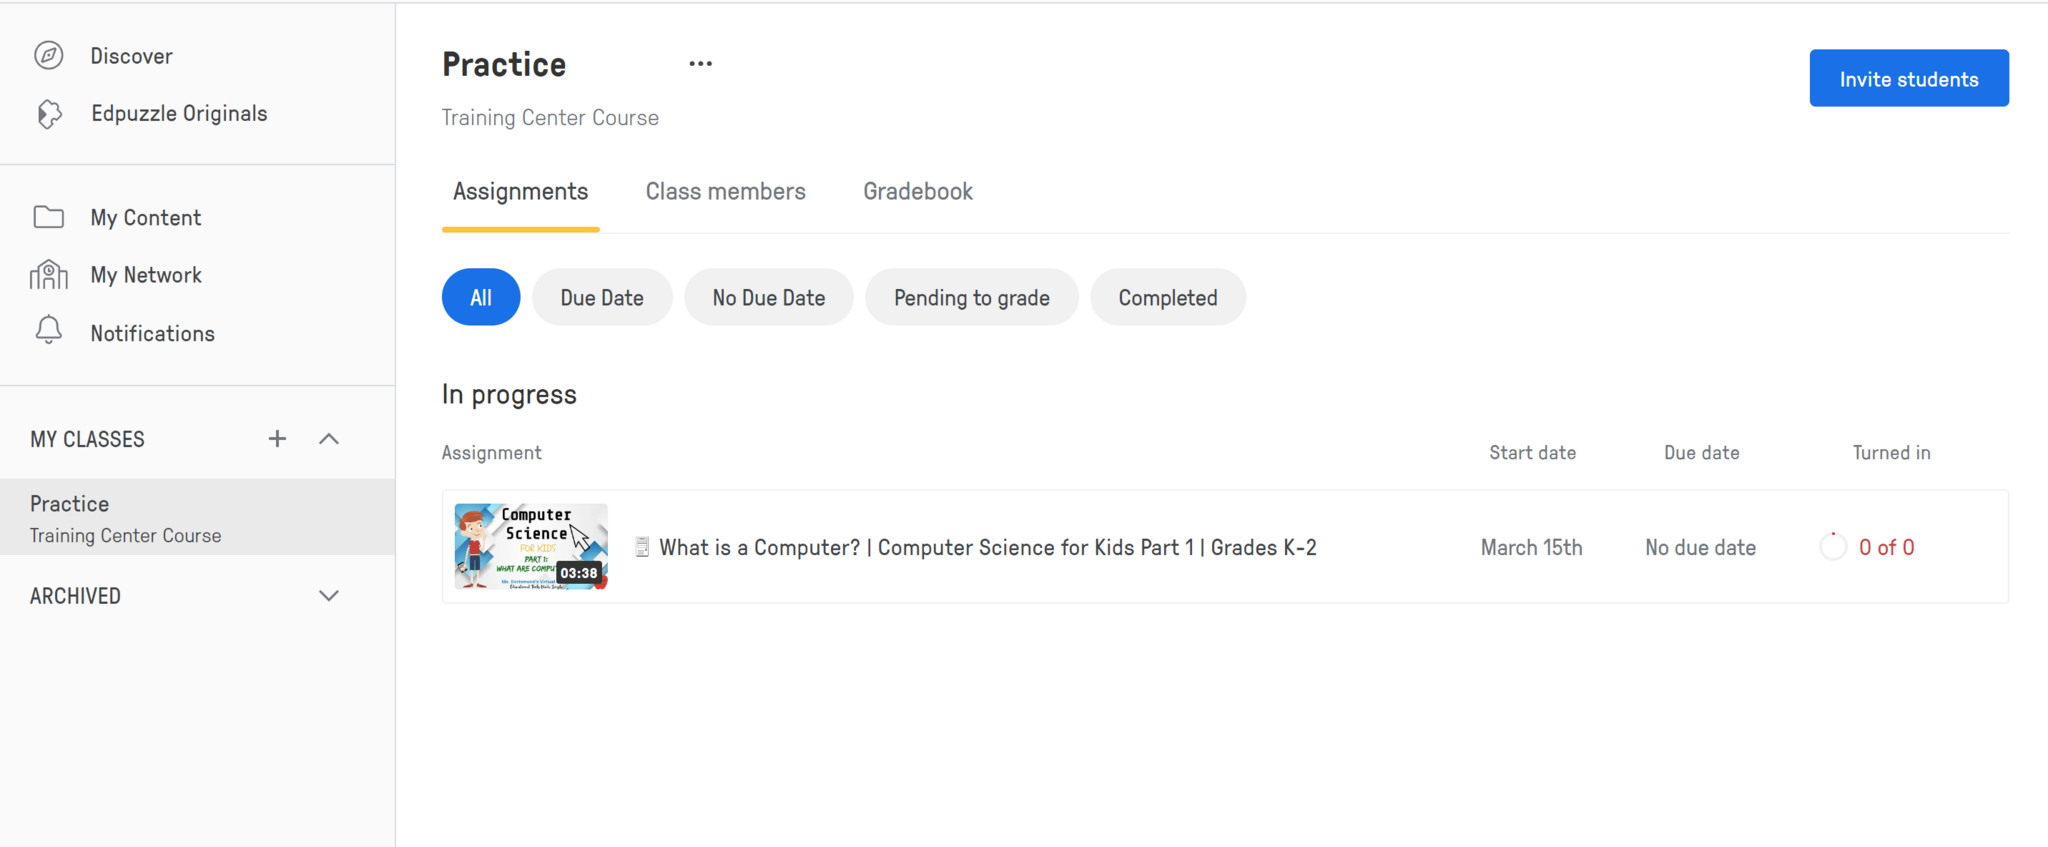
Task: Open the Computer Science video thumbnail
Action: [531, 546]
